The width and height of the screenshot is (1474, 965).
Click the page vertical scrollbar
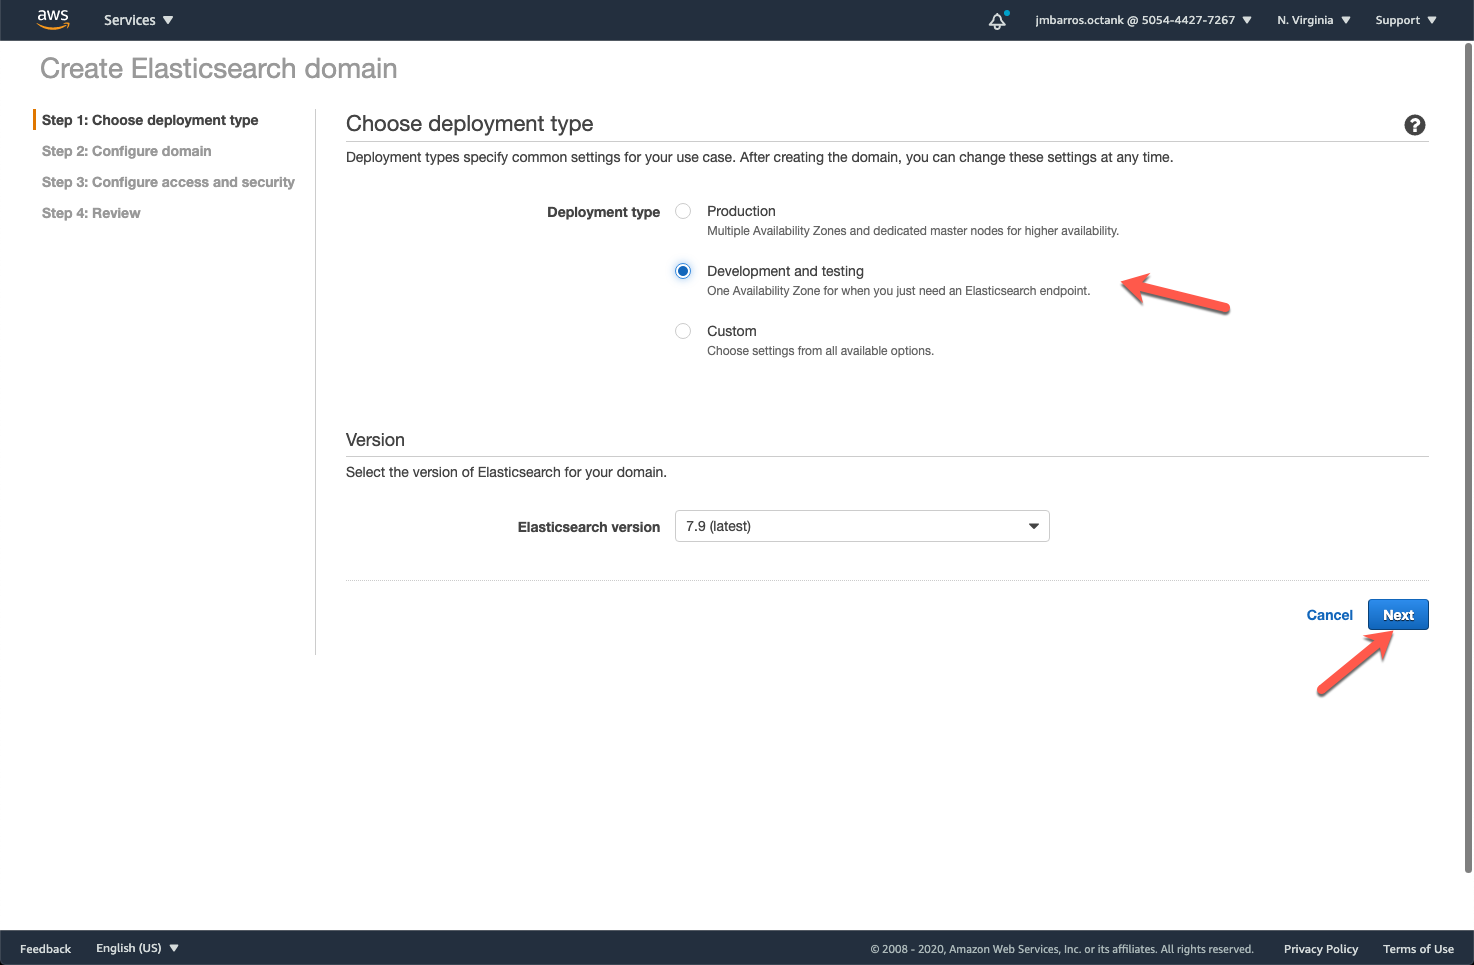1468,458
